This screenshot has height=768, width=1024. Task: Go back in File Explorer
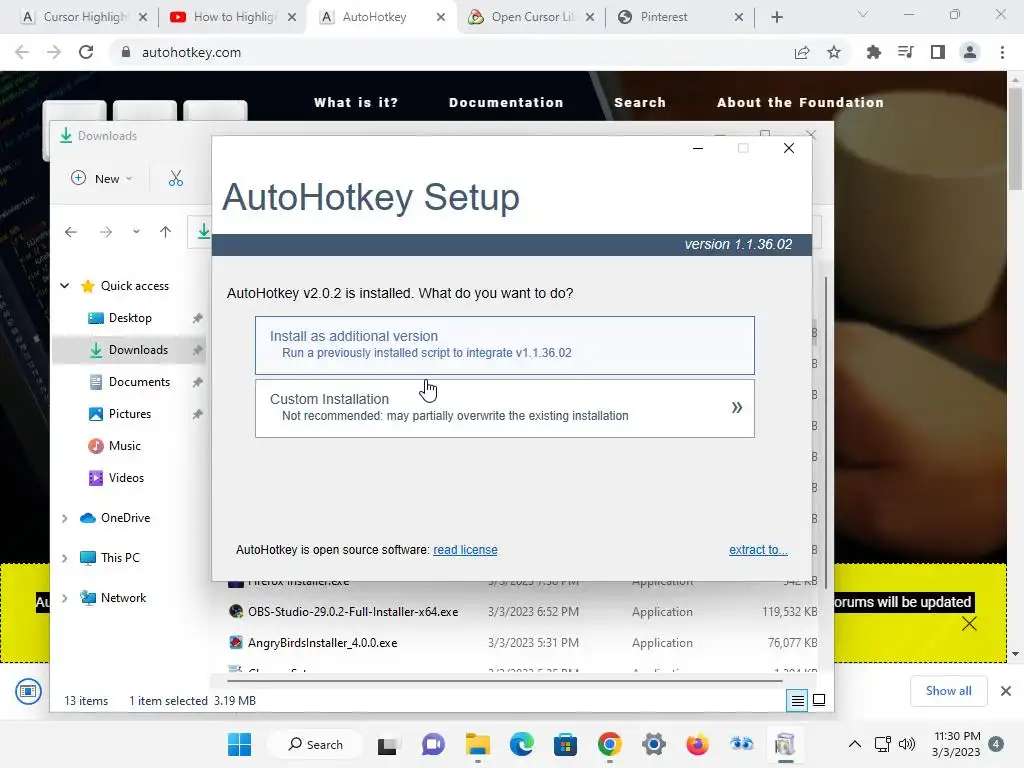71,232
